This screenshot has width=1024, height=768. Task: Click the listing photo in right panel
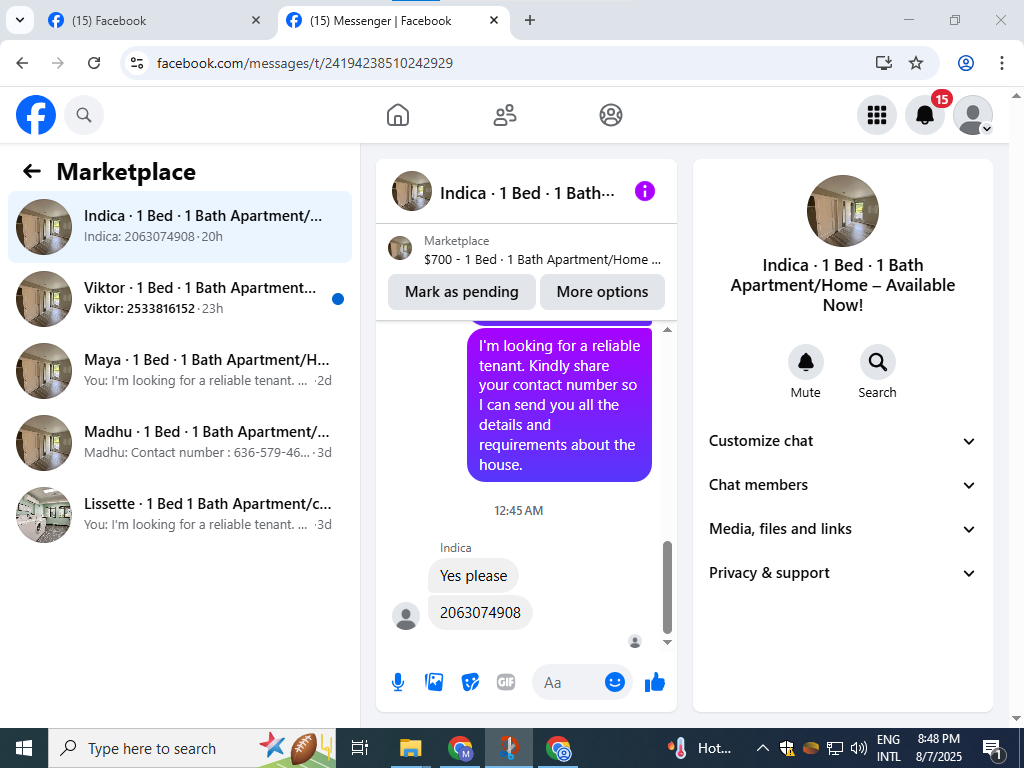click(842, 211)
